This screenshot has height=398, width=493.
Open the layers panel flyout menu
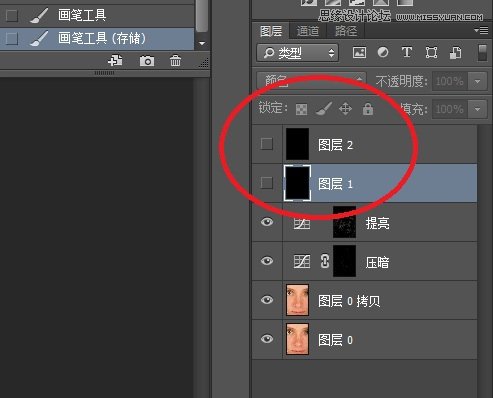pyautogui.click(x=481, y=31)
